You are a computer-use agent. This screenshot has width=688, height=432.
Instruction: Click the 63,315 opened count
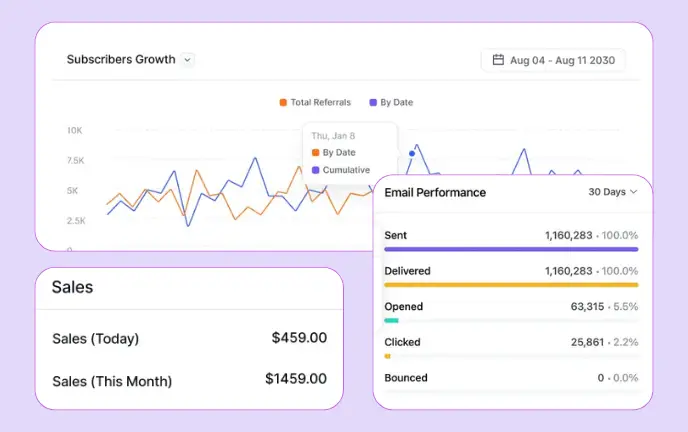587,307
